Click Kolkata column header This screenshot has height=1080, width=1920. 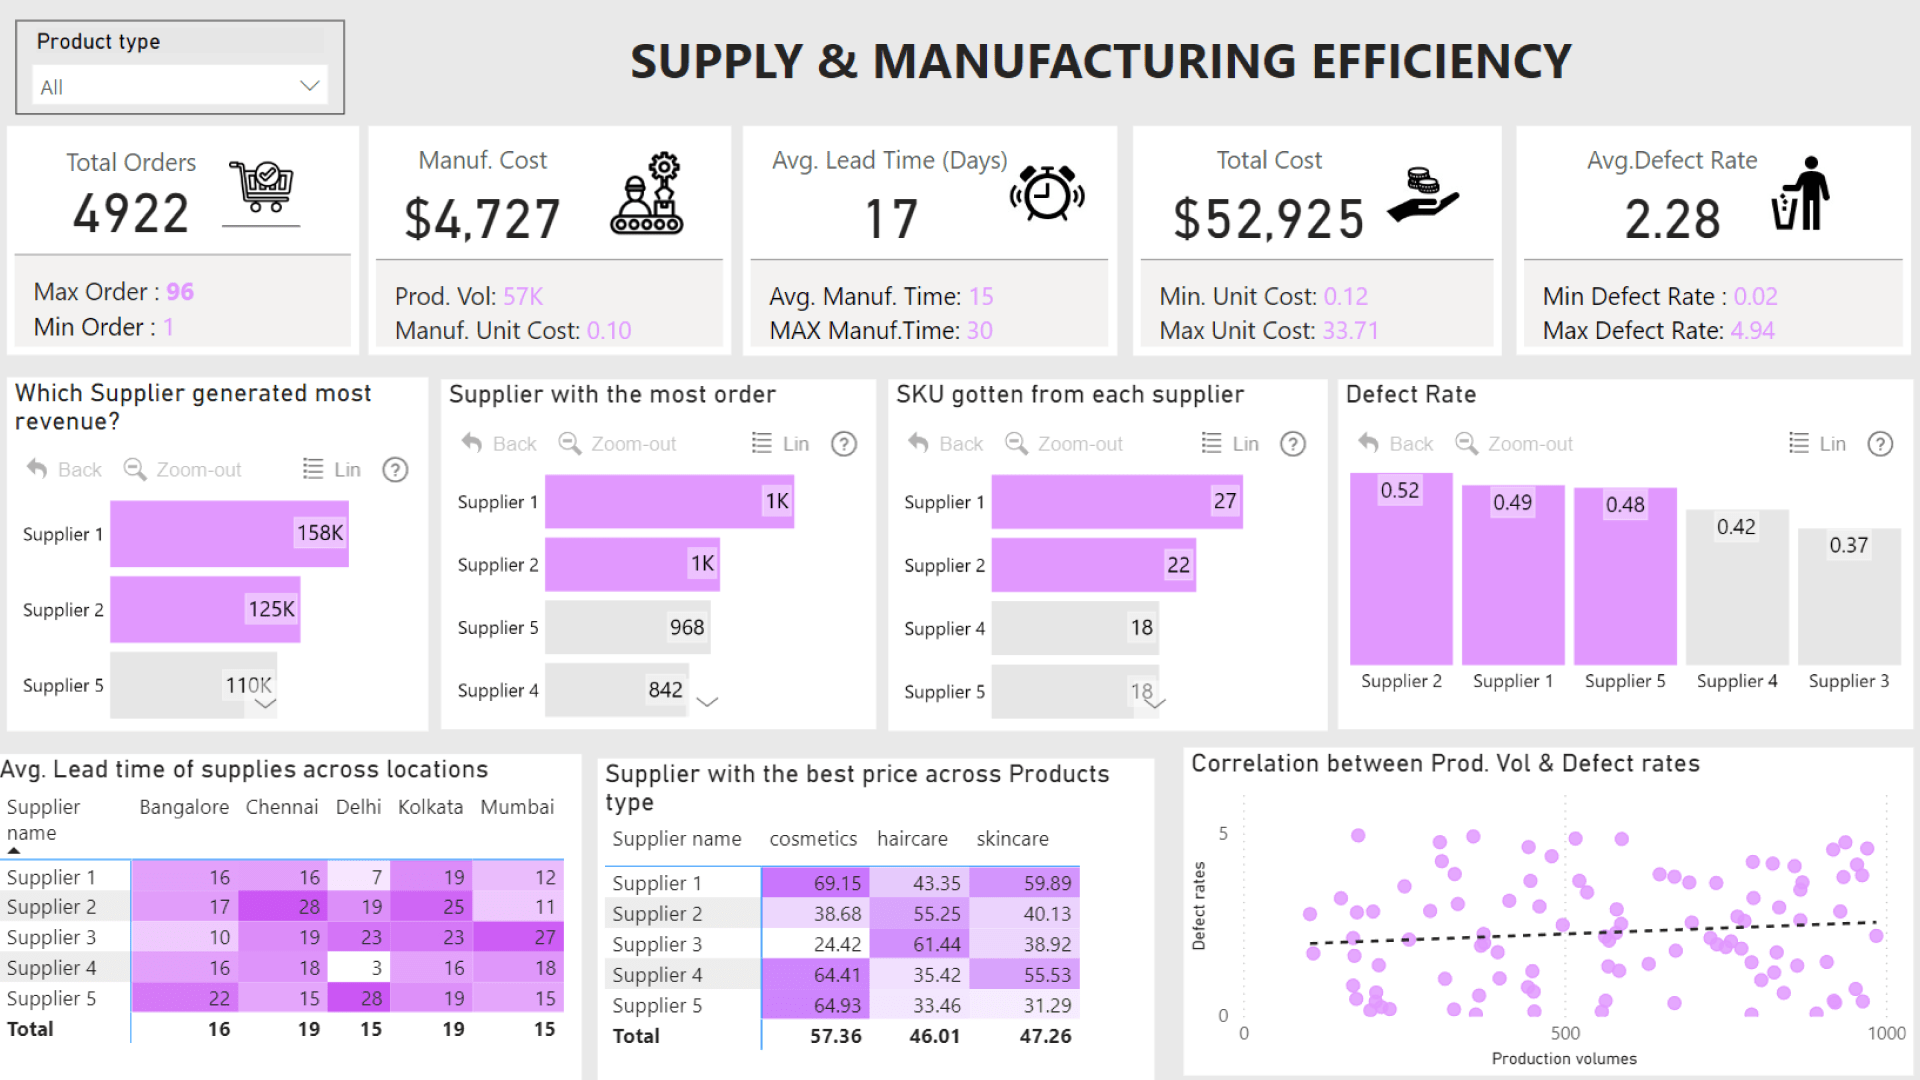(430, 807)
